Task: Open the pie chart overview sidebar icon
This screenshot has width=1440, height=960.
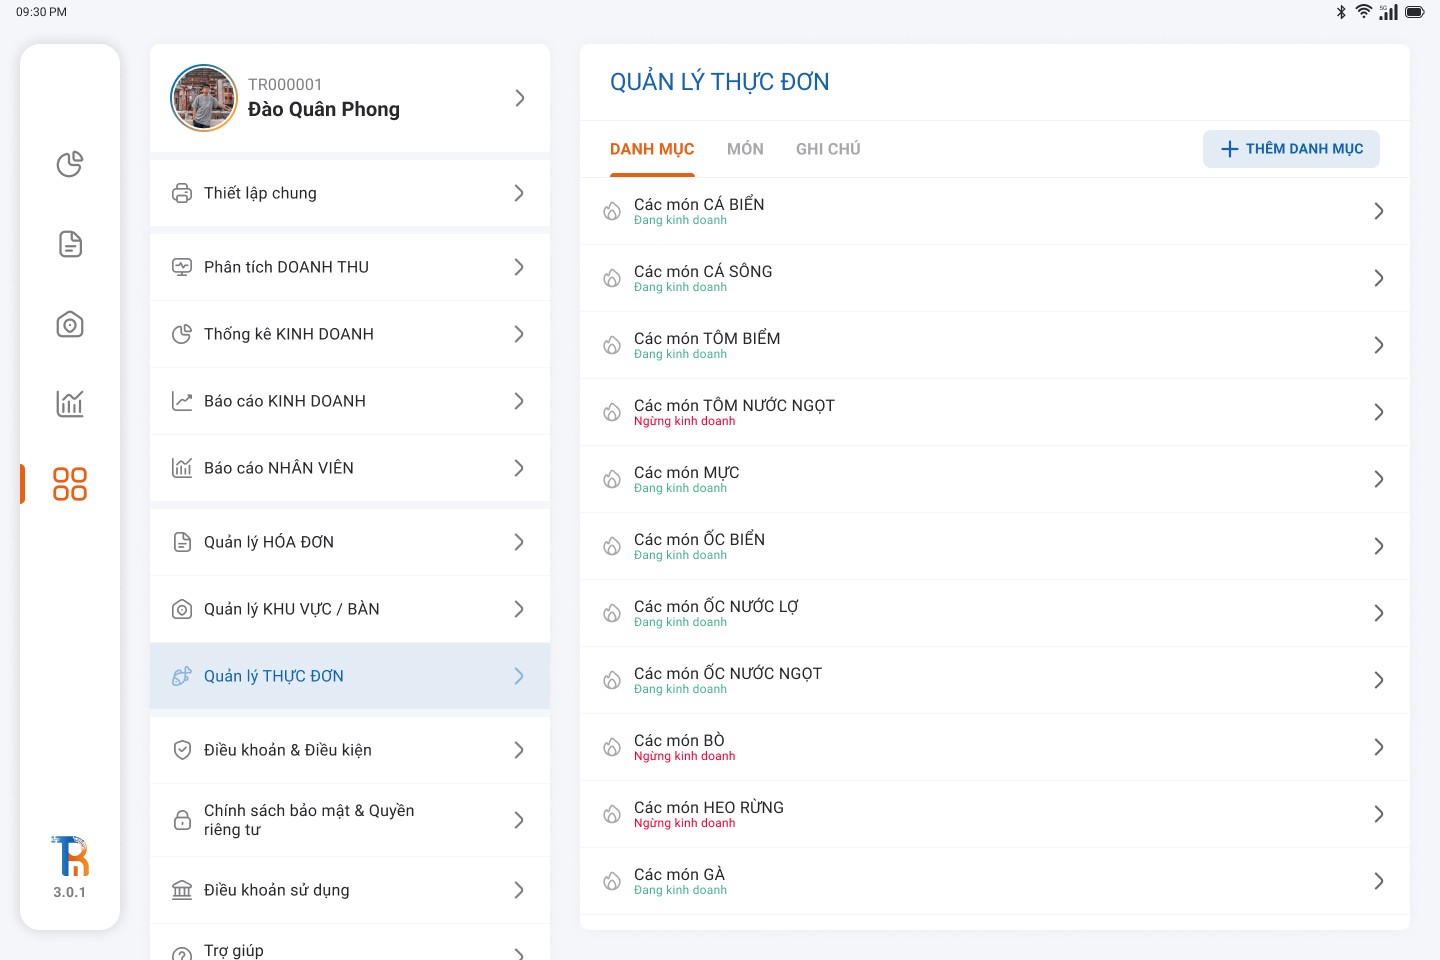Action: (70, 164)
